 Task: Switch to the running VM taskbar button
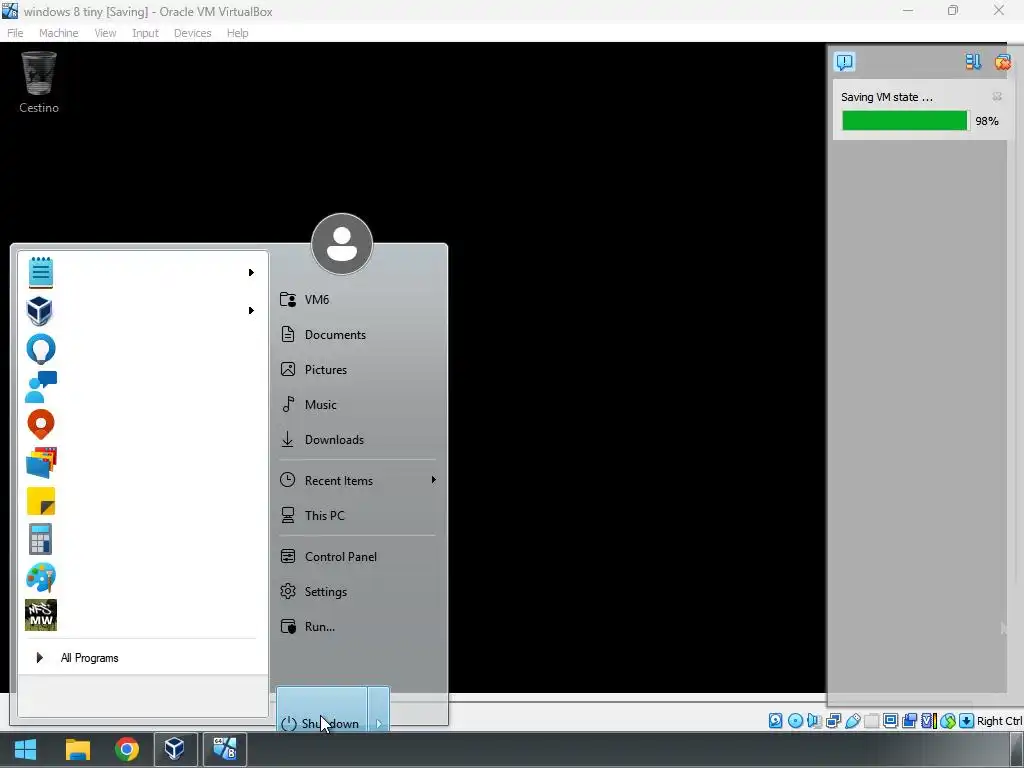pos(225,749)
